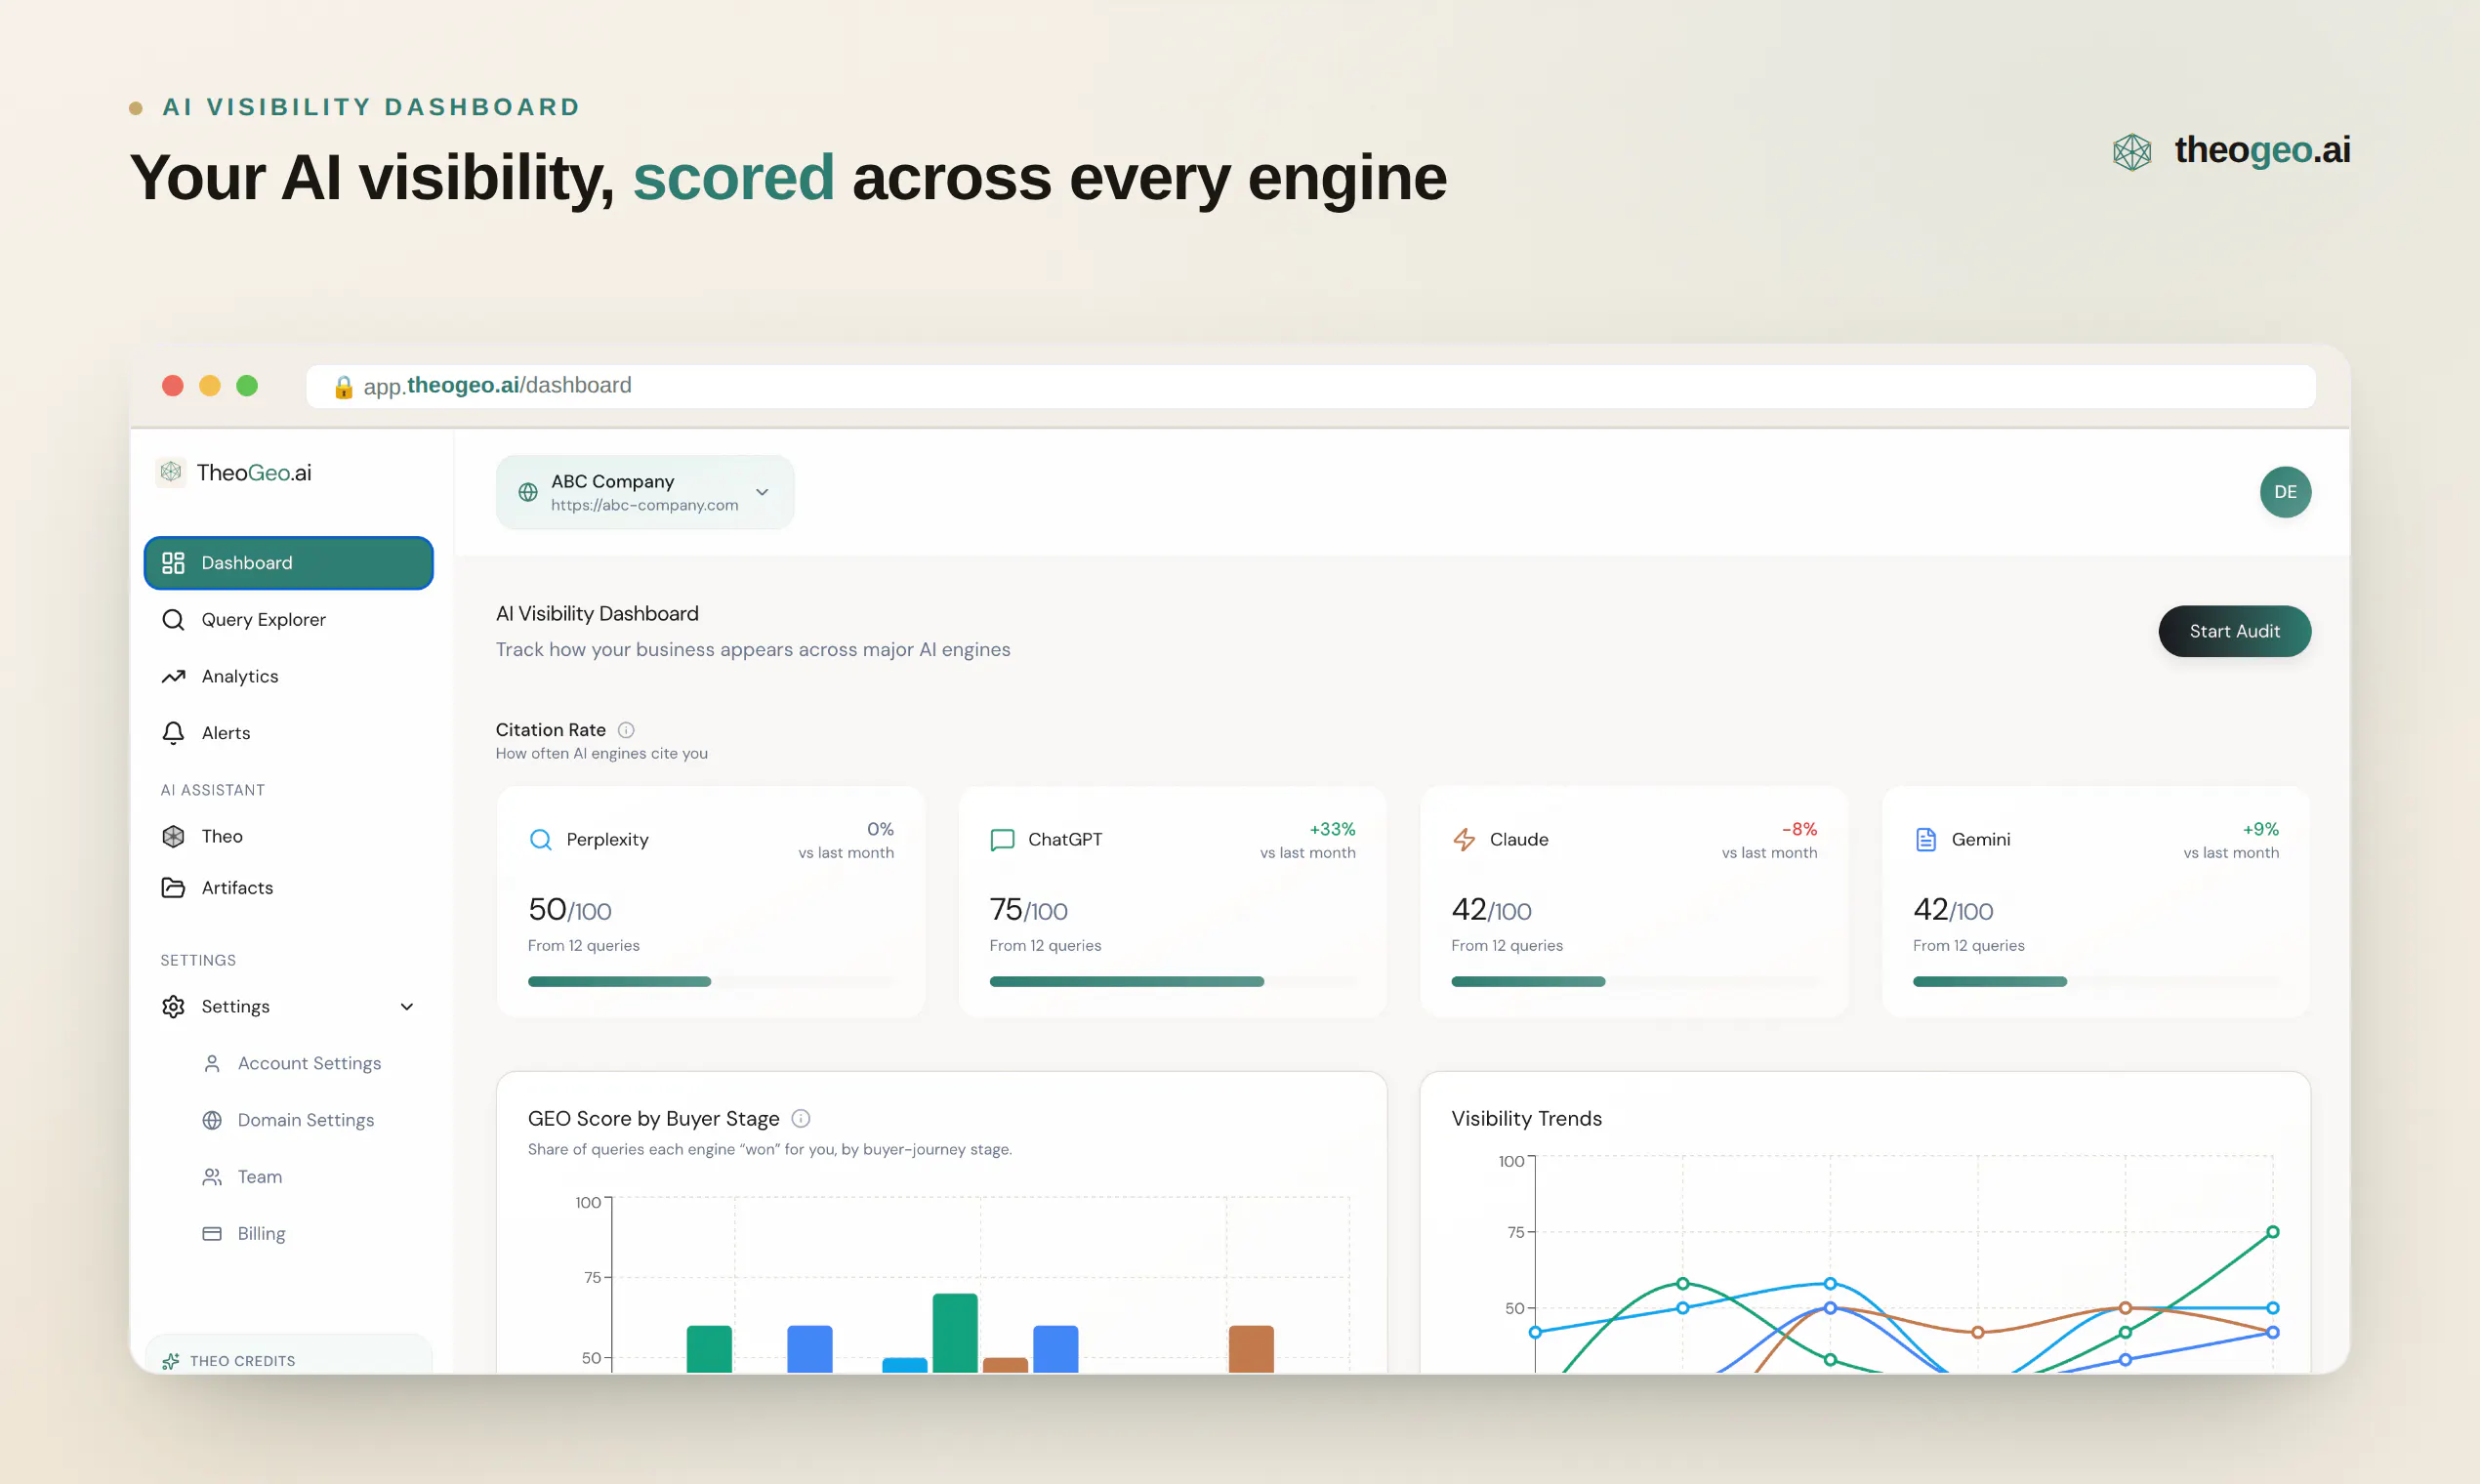Click the Dashboard grid icon in sidebar
Image resolution: width=2480 pixels, height=1484 pixels.
tap(173, 563)
